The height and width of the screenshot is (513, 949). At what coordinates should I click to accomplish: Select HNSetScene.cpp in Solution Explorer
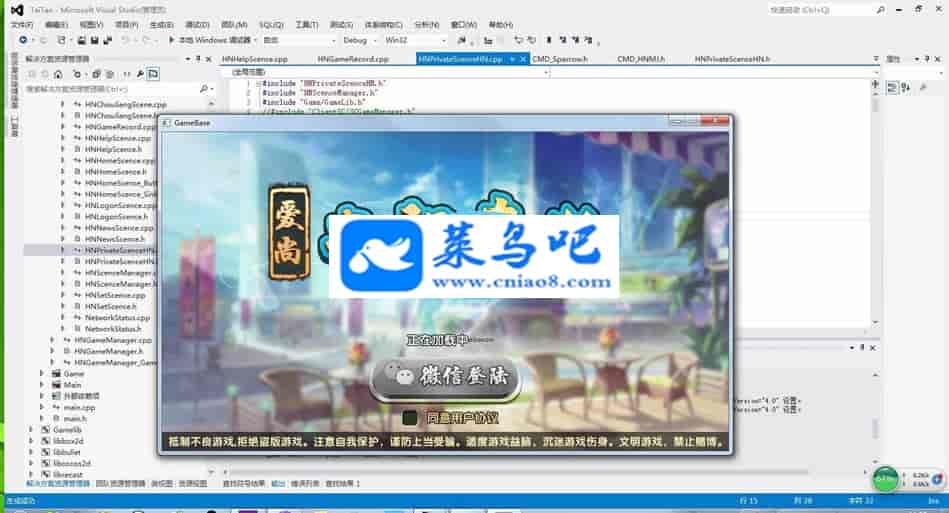click(x=115, y=295)
